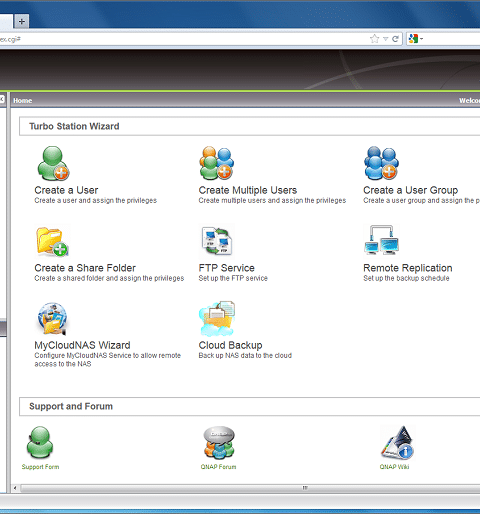Click the Create Multiple Users icon

click(x=216, y=163)
